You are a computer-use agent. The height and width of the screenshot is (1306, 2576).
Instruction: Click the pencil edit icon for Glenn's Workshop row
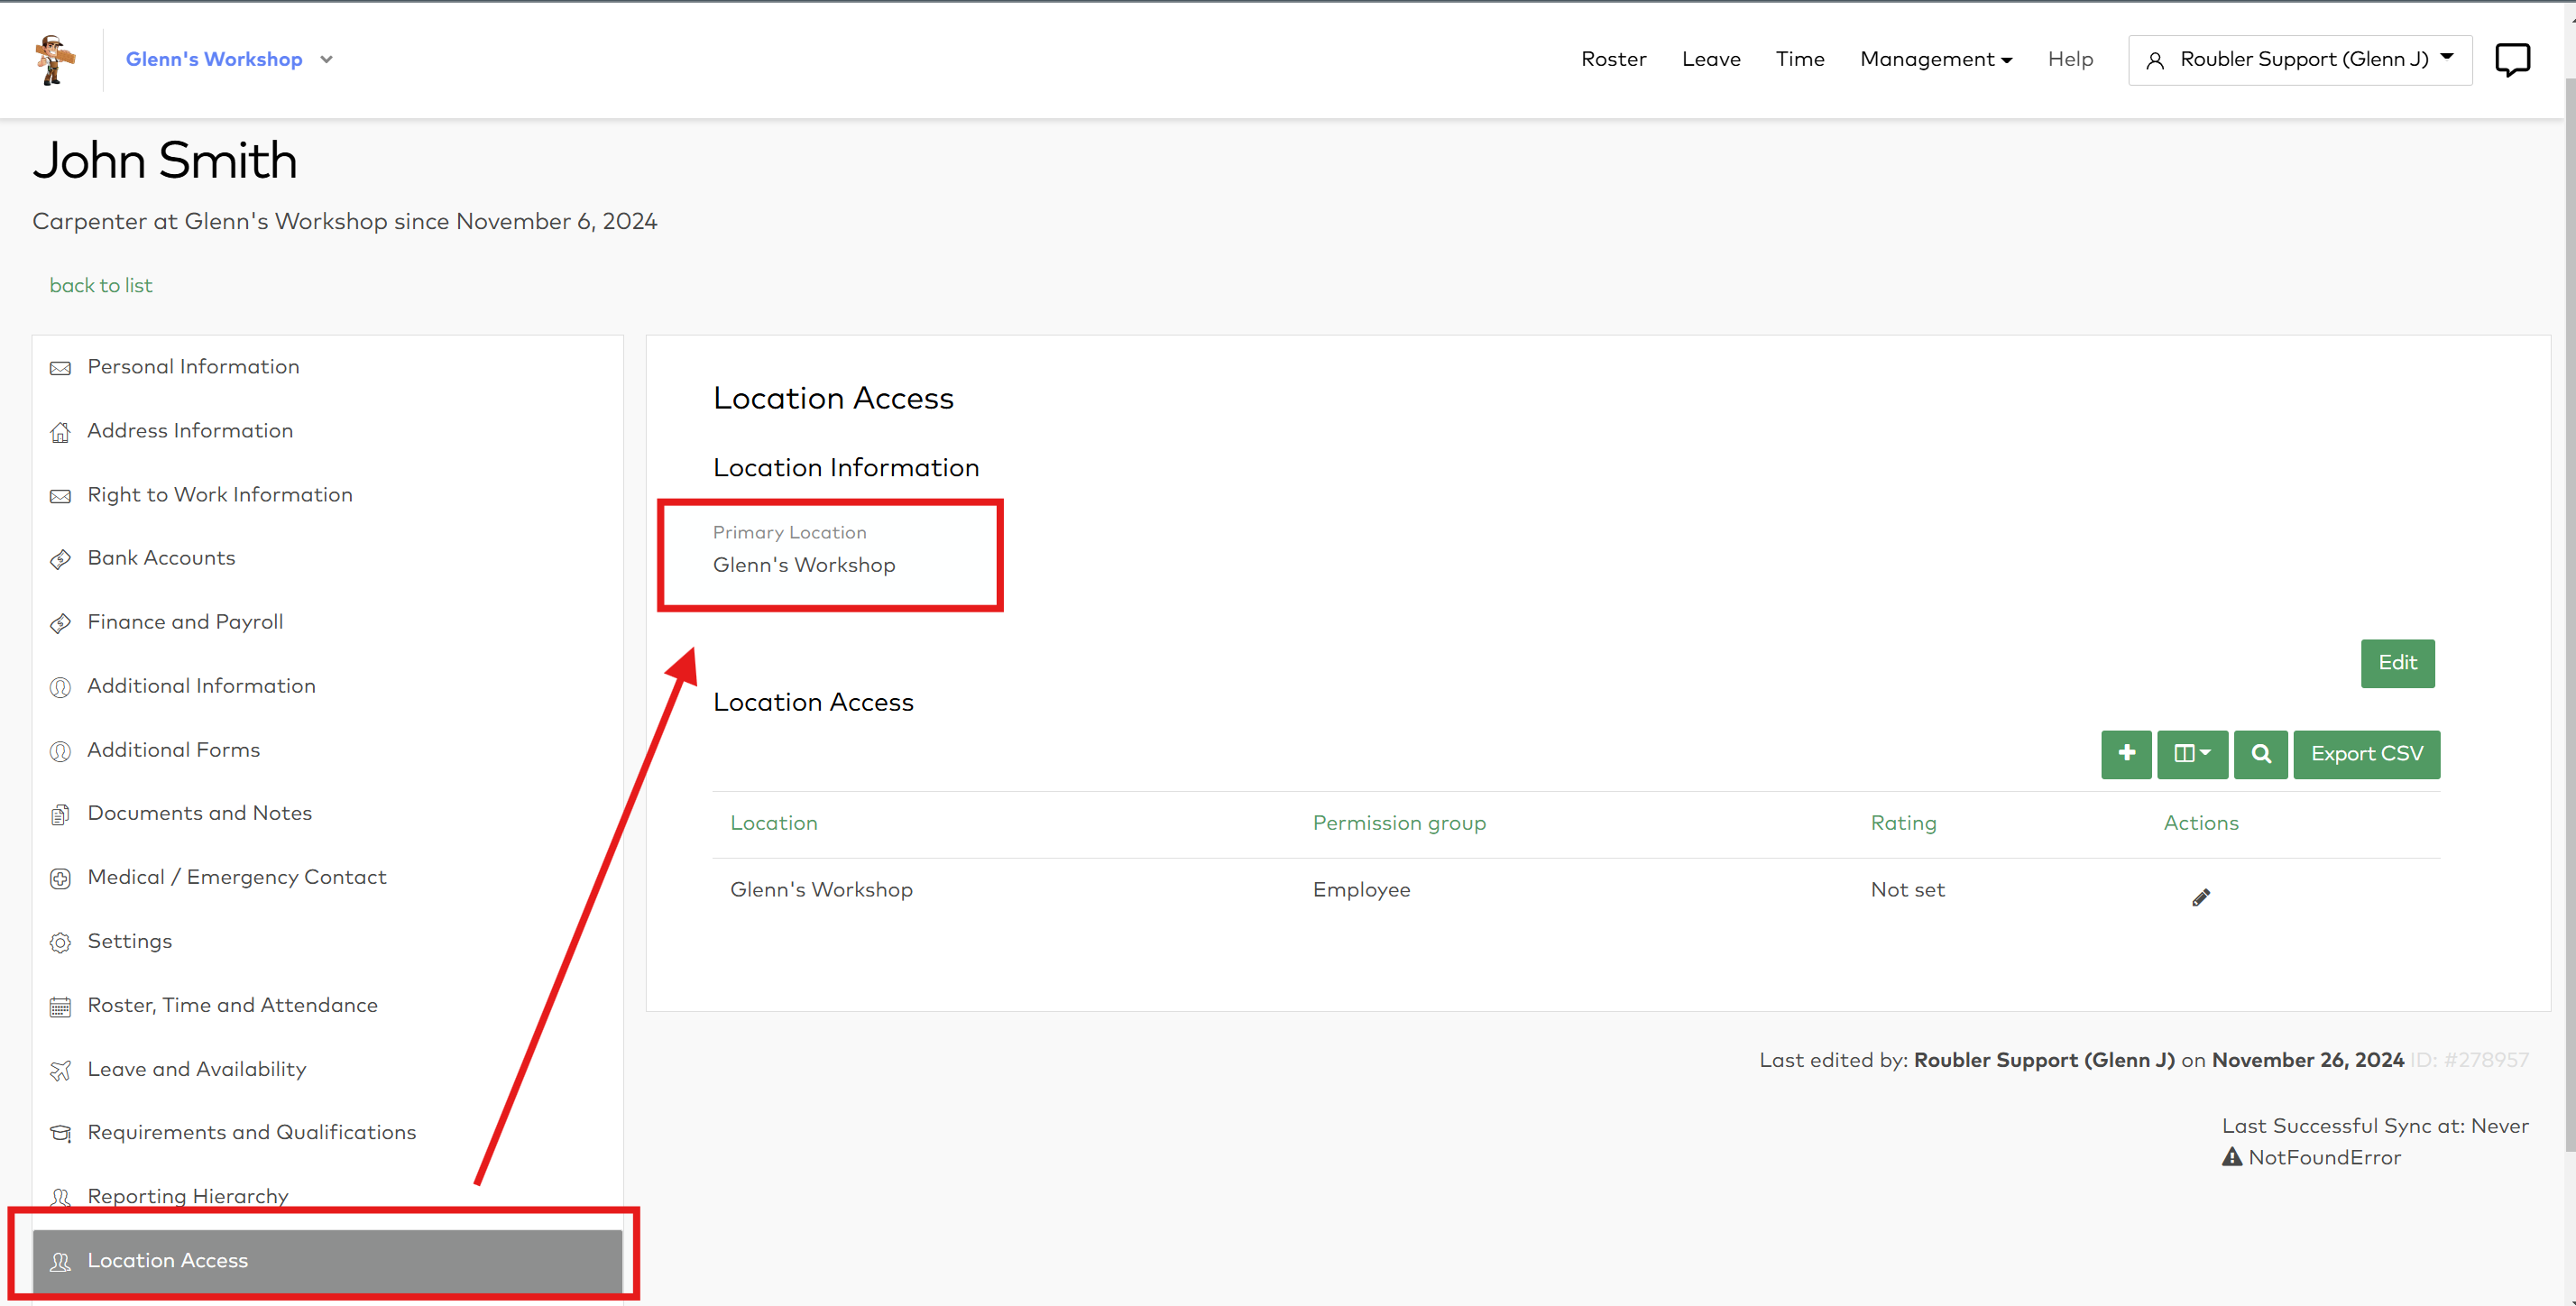tap(2200, 897)
